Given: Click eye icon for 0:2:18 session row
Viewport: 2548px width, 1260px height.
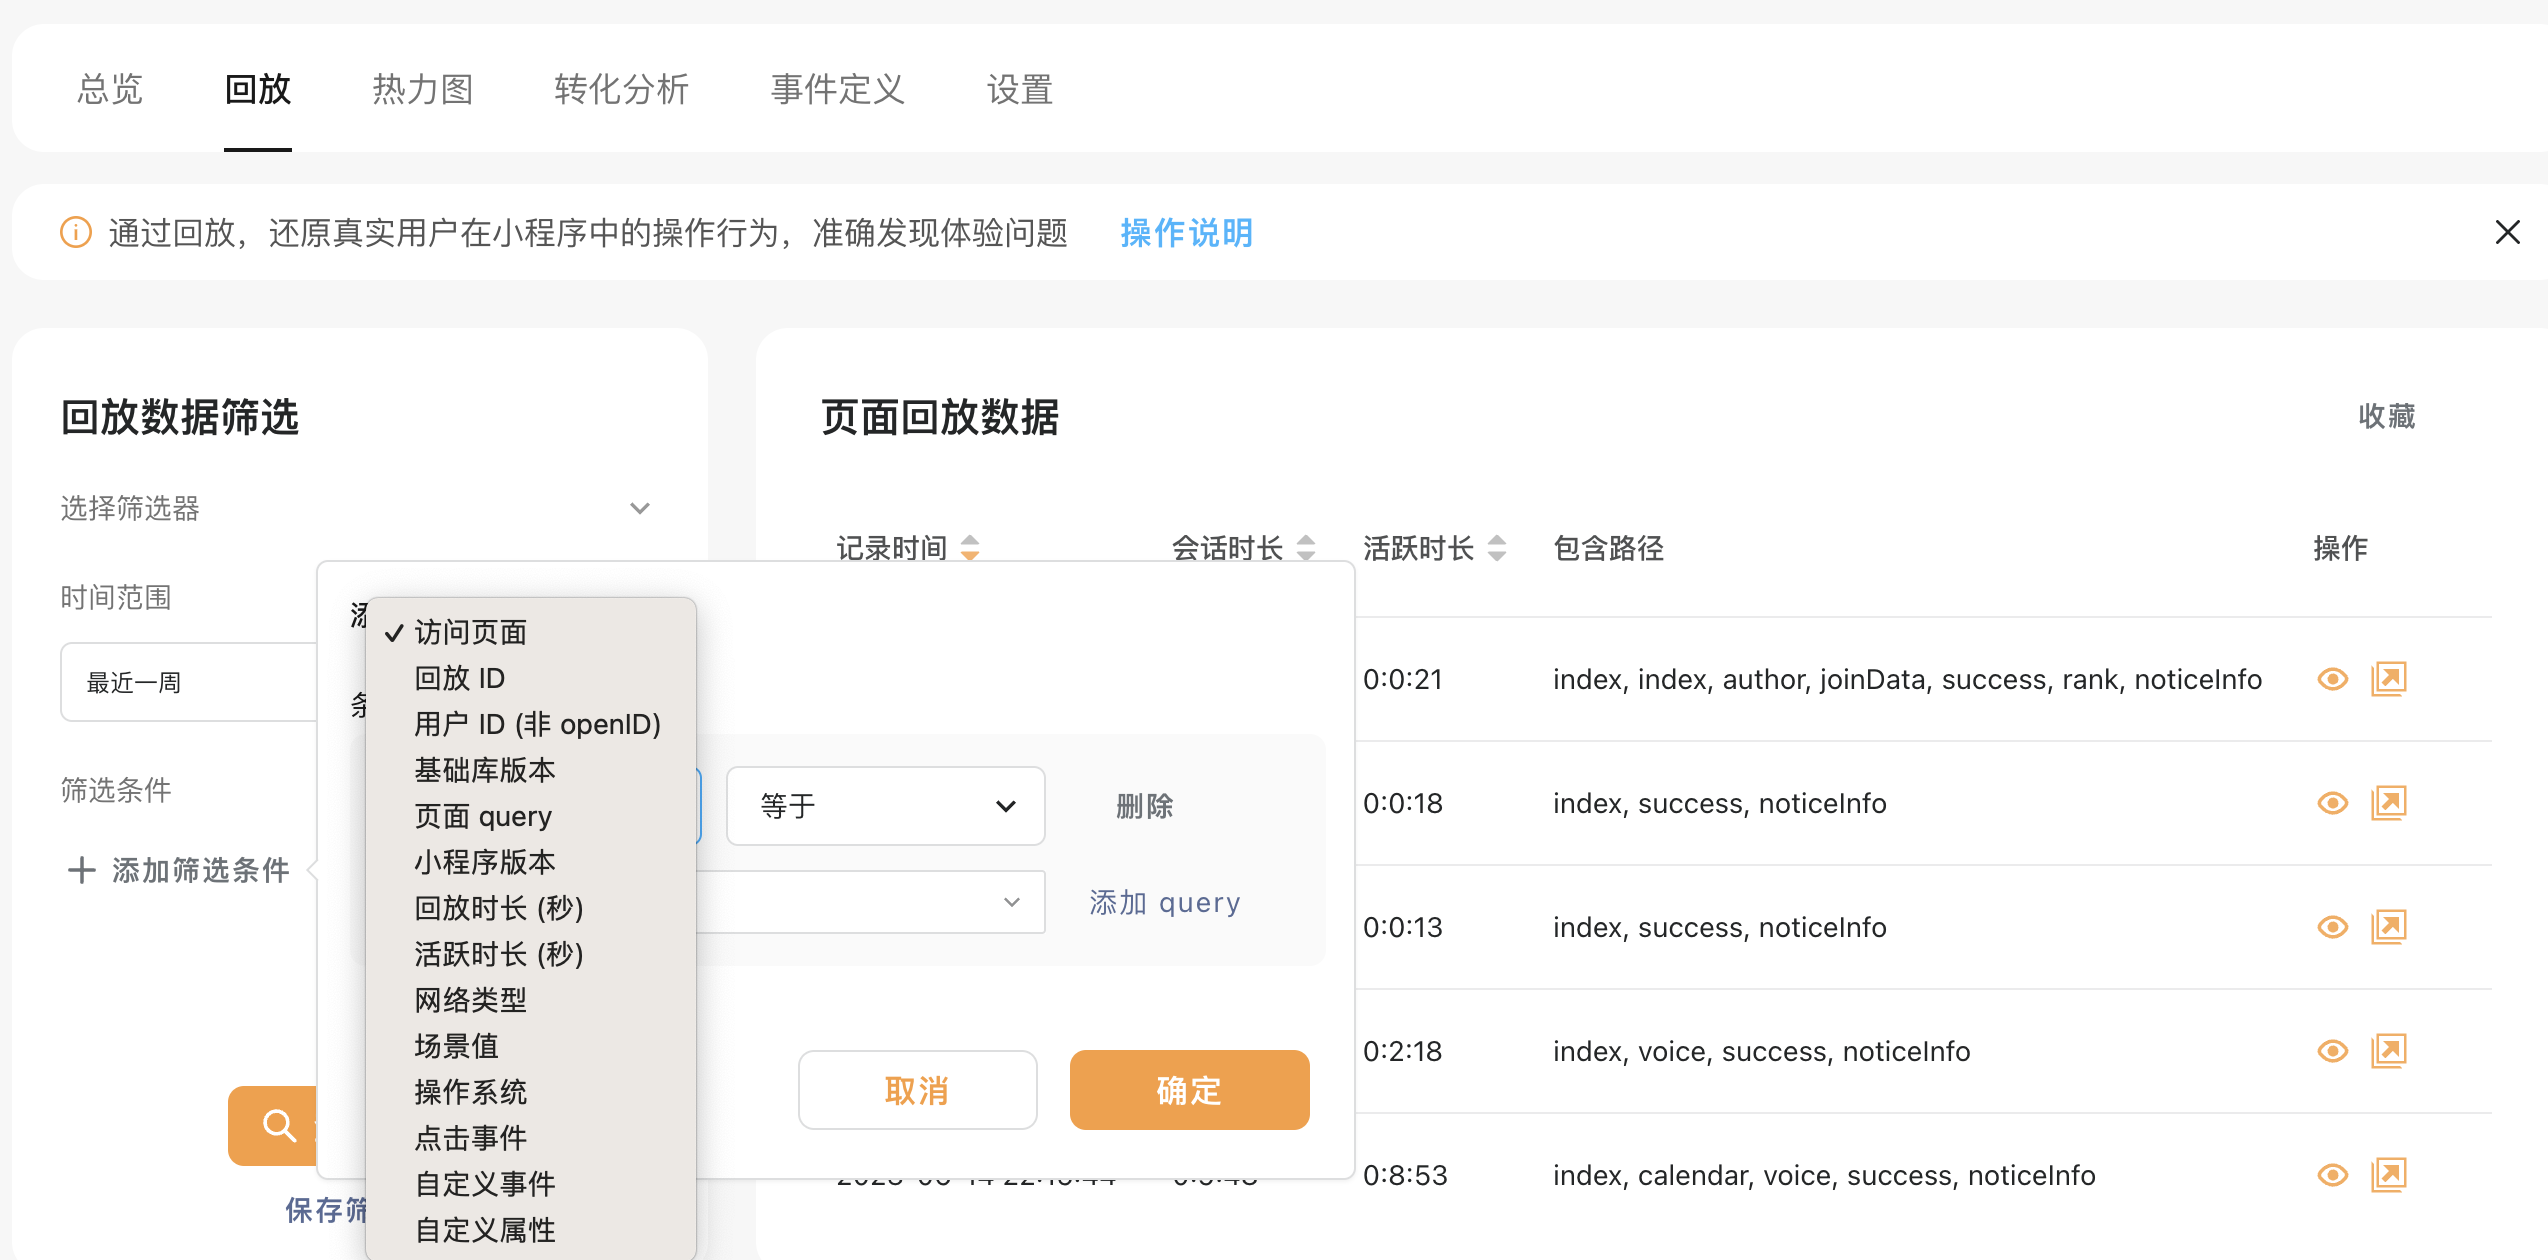Looking at the screenshot, I should [x=2332, y=1051].
